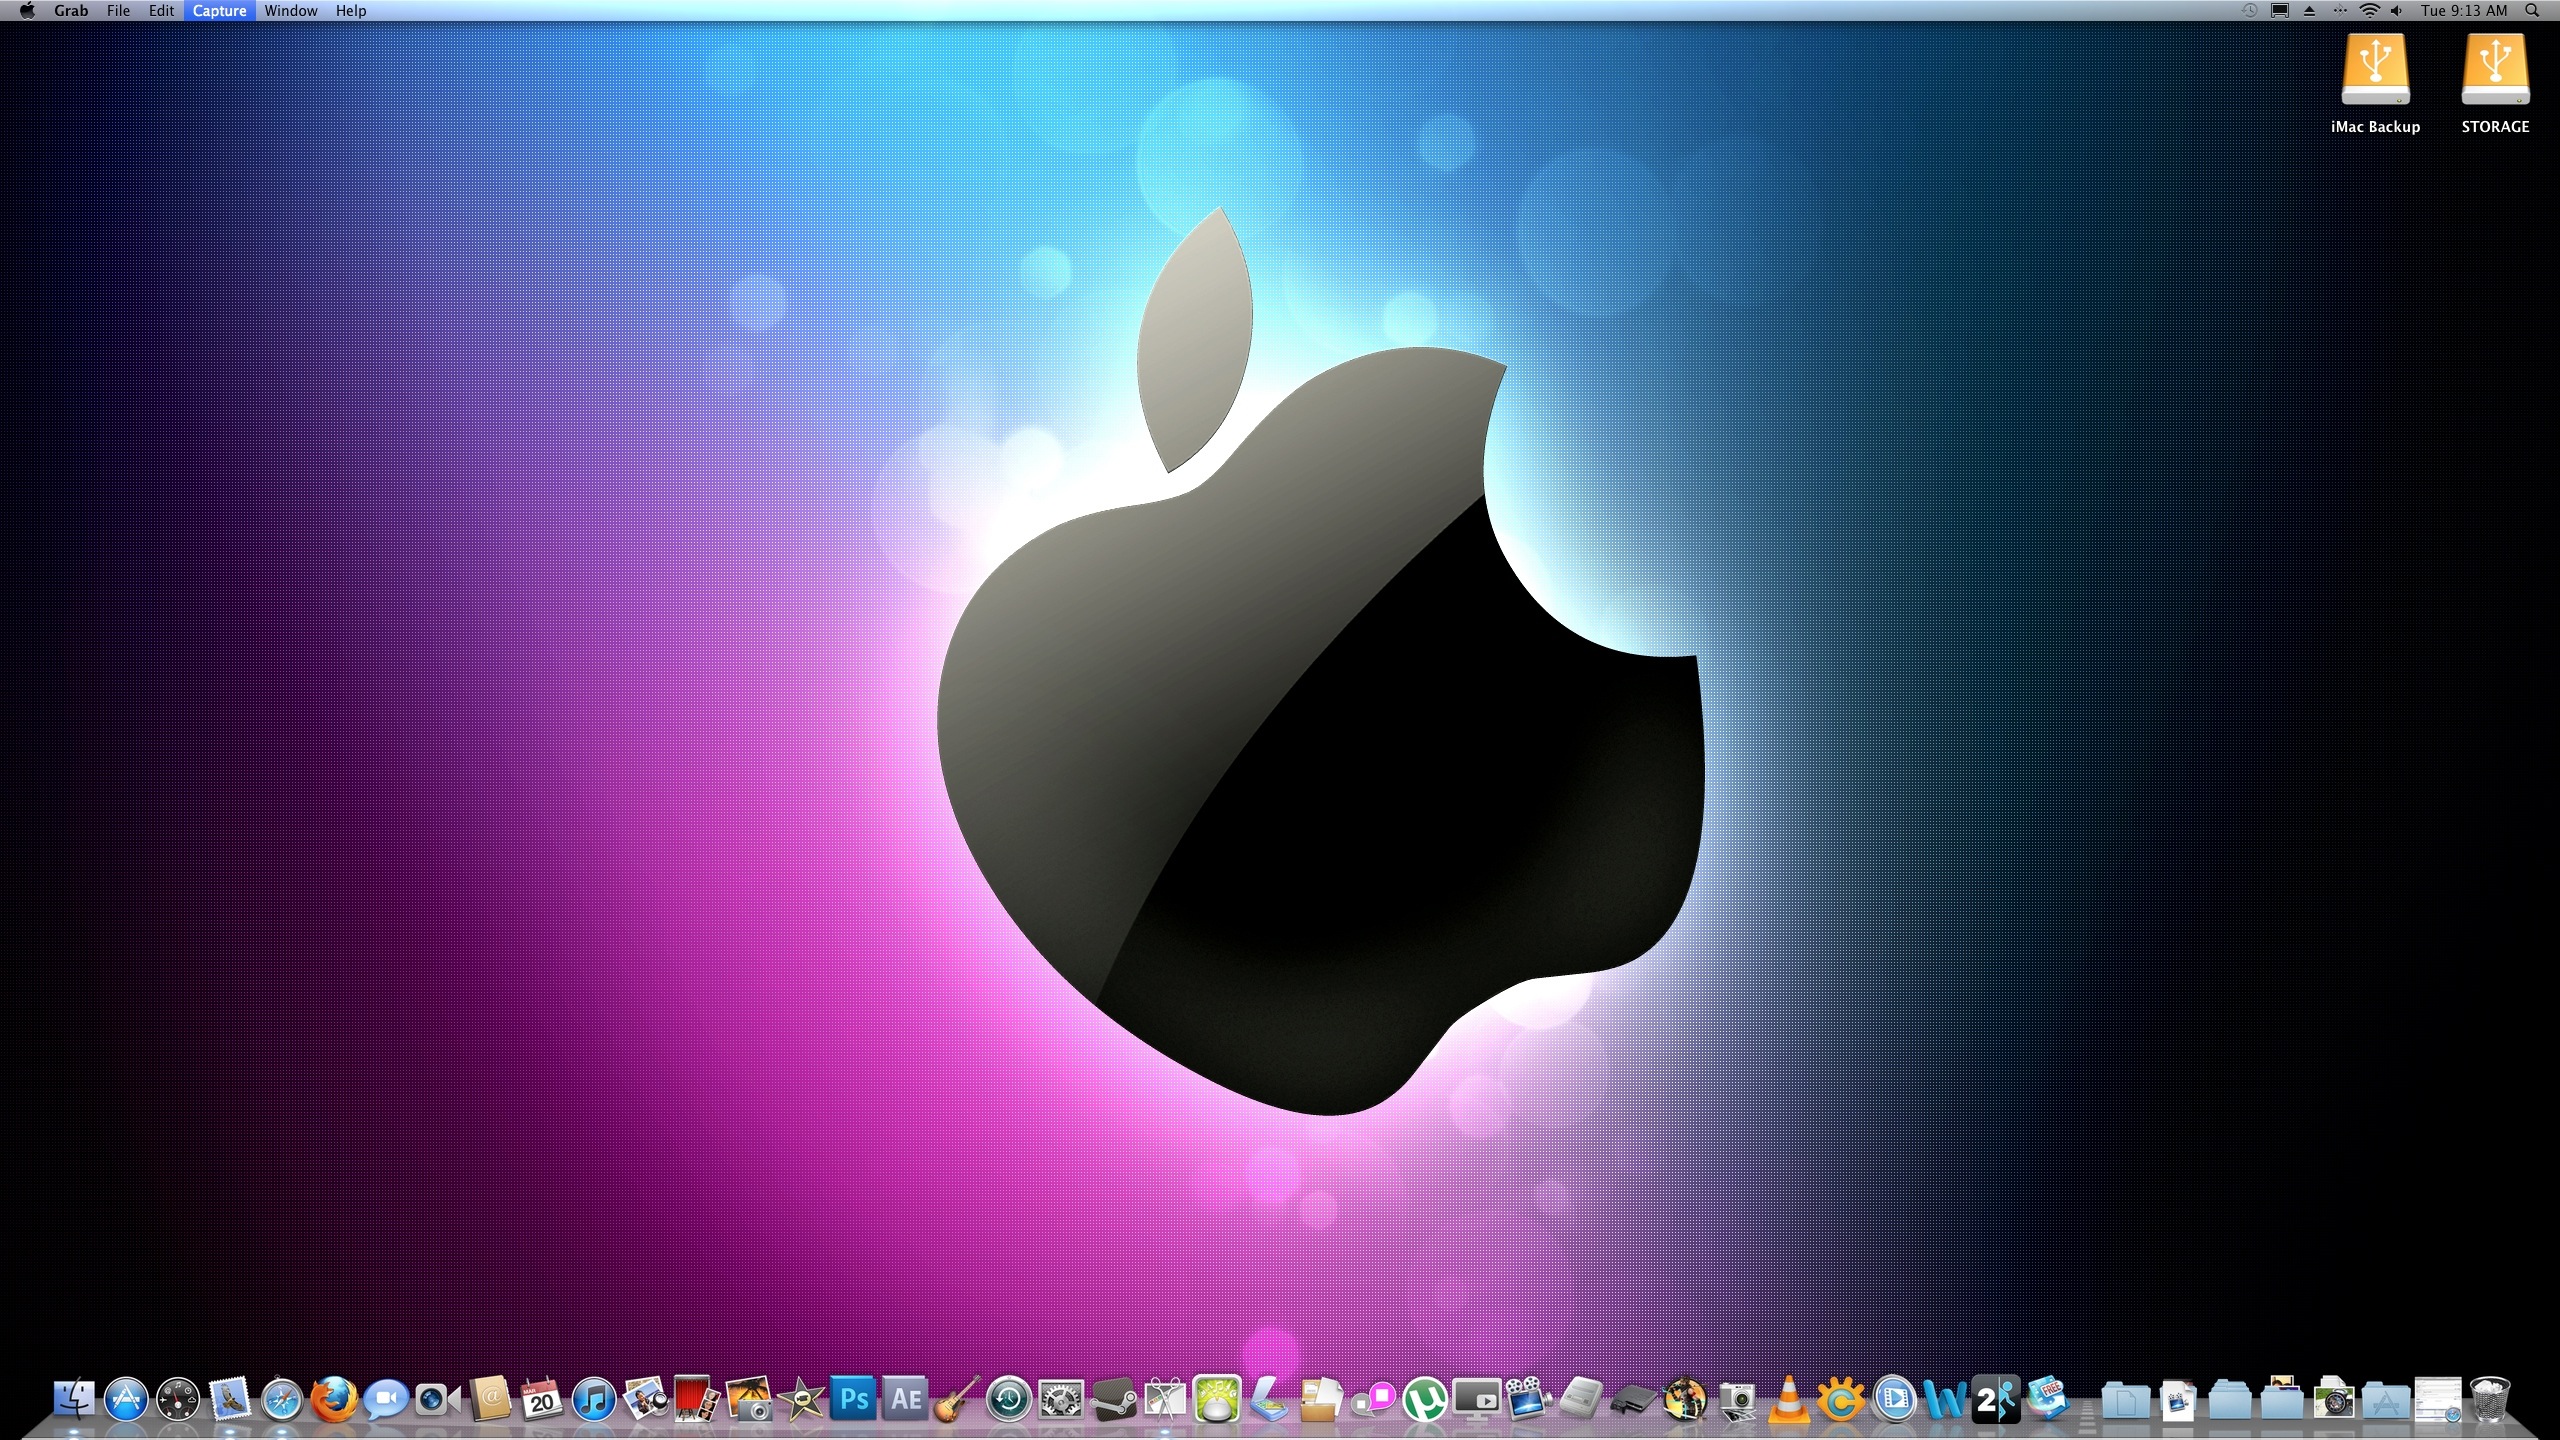The width and height of the screenshot is (2560, 1440).
Task: Click the FREE video converter Dock icon
Action: pyautogui.click(x=2048, y=1399)
